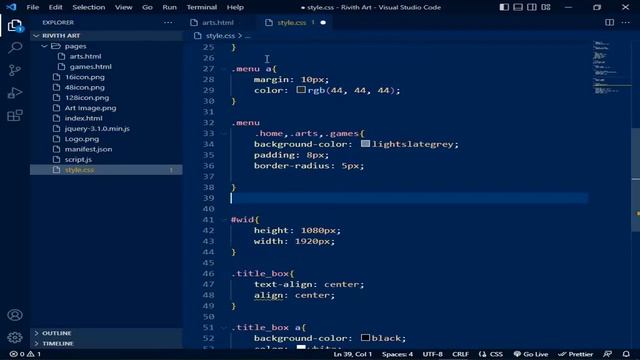
Task: Collapse the RIVITH ART root folder
Action: pyautogui.click(x=36, y=36)
